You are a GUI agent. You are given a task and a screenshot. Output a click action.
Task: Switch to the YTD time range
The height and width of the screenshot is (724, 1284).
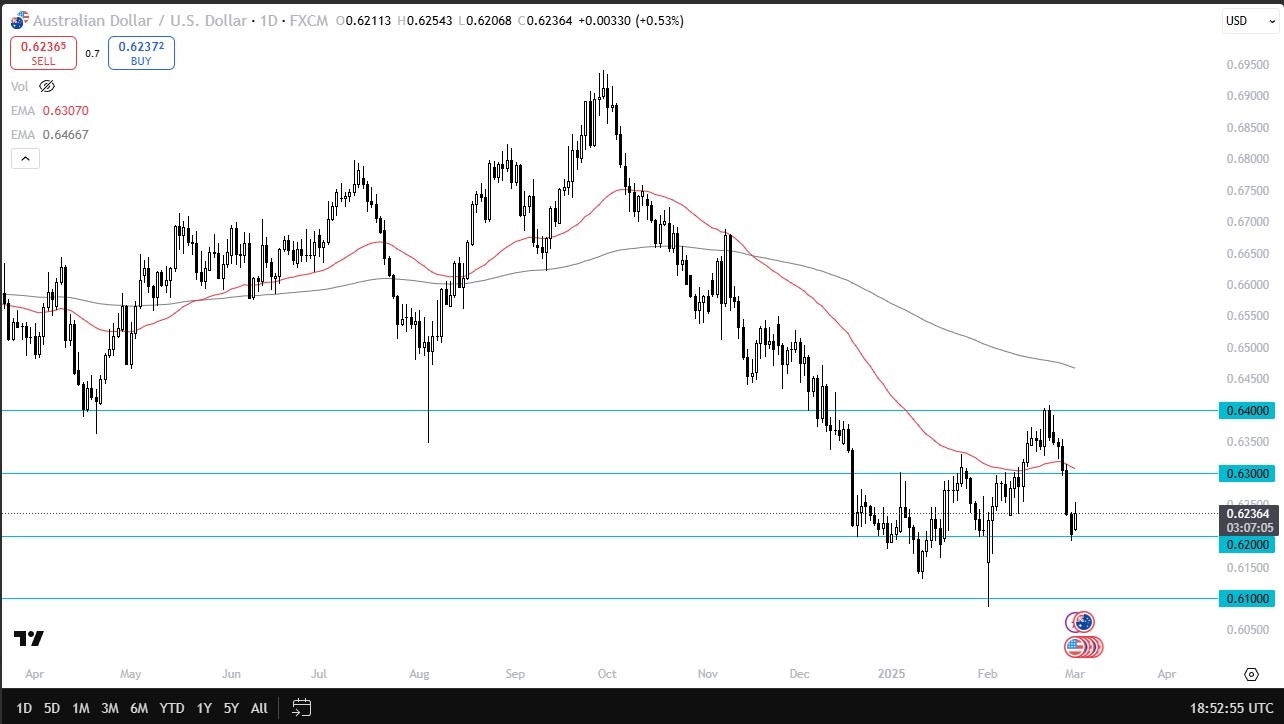tap(172, 708)
